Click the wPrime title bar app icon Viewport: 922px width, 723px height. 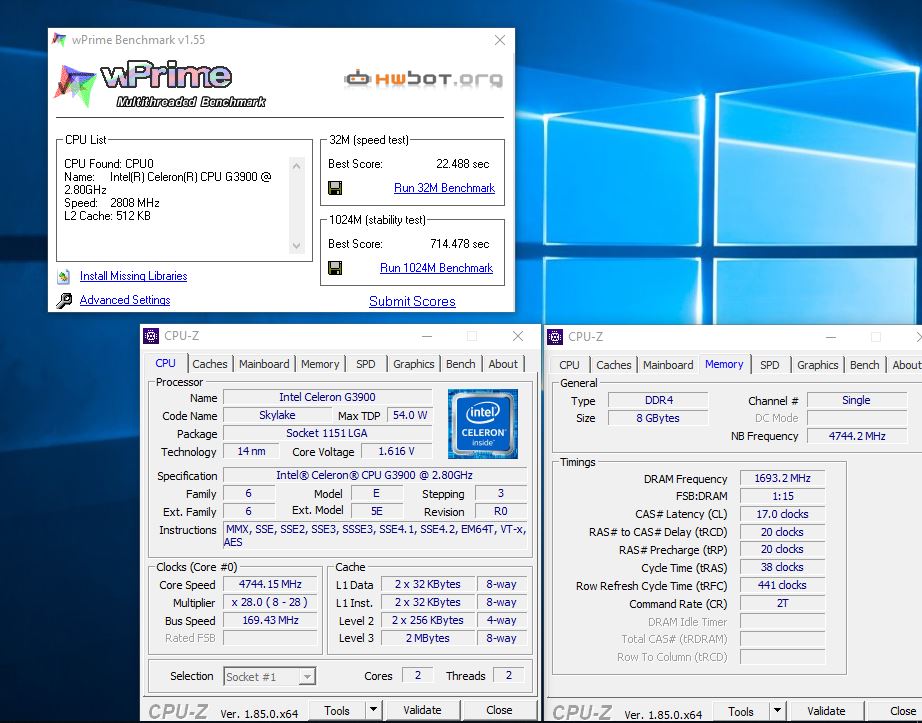click(59, 39)
